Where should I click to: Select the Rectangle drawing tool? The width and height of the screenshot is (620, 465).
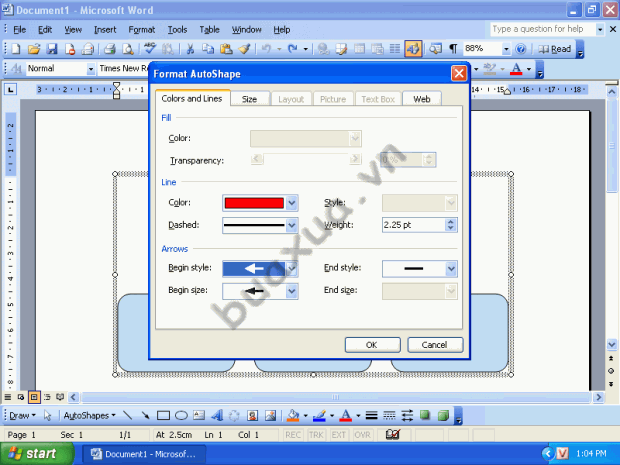(163, 415)
